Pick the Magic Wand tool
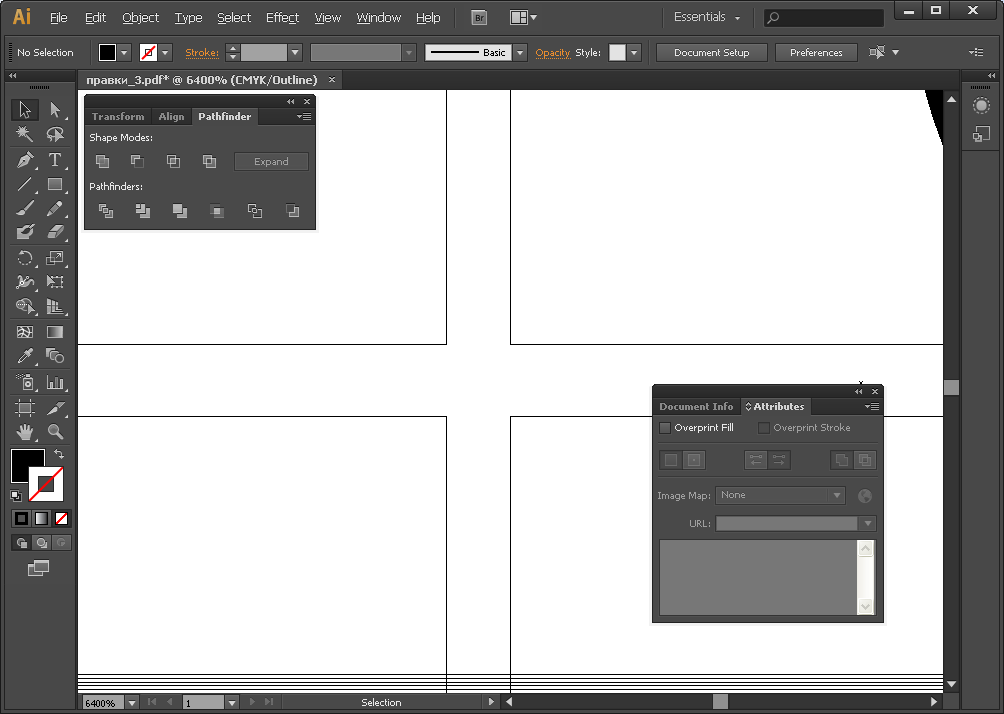 pos(25,135)
